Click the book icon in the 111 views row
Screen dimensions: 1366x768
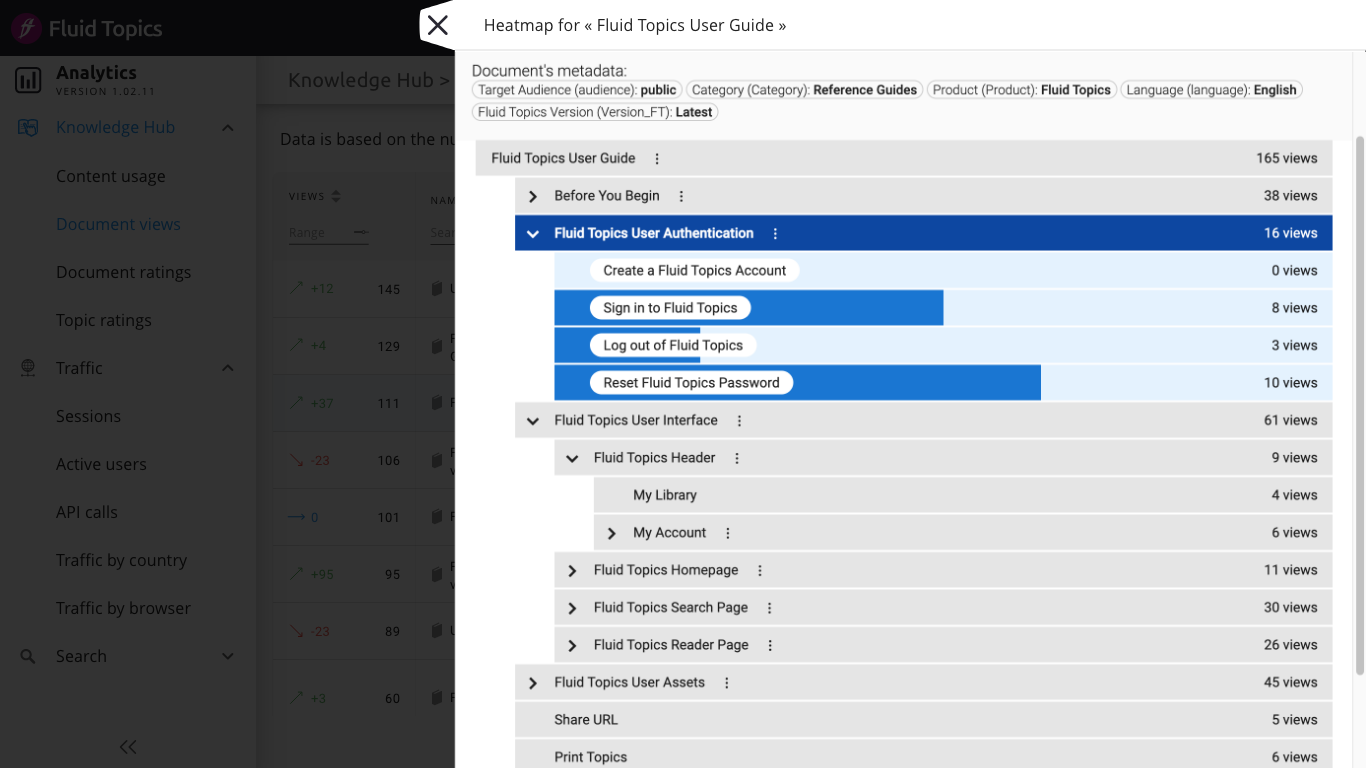(437, 403)
